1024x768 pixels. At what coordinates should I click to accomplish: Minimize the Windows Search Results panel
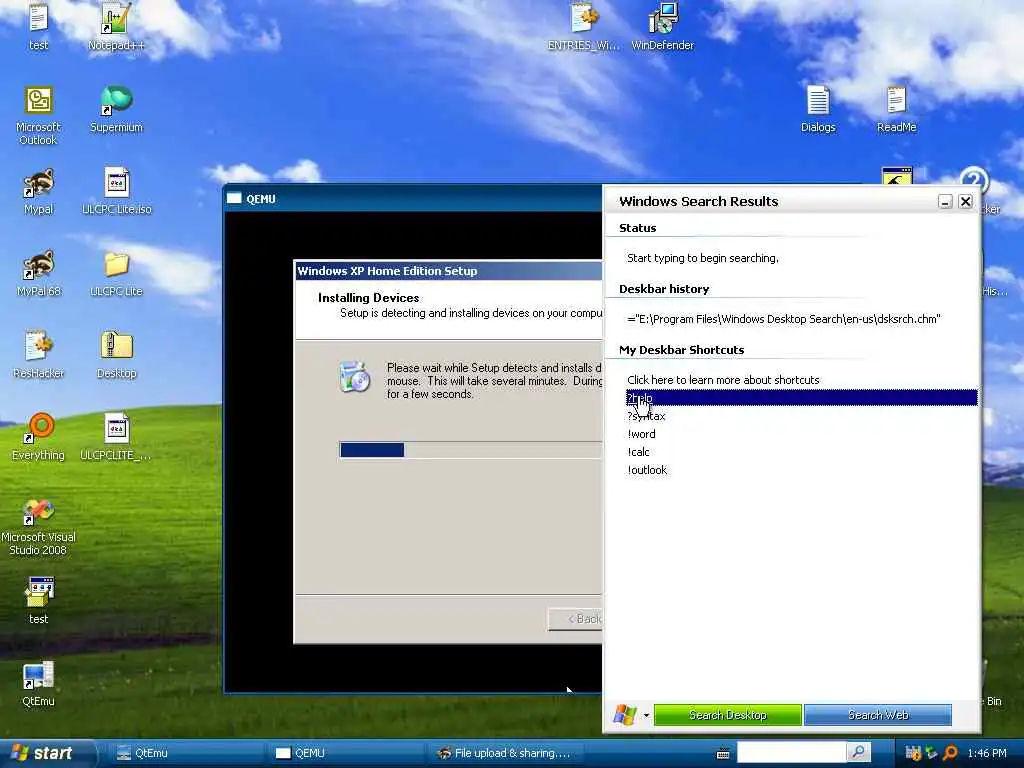[945, 202]
